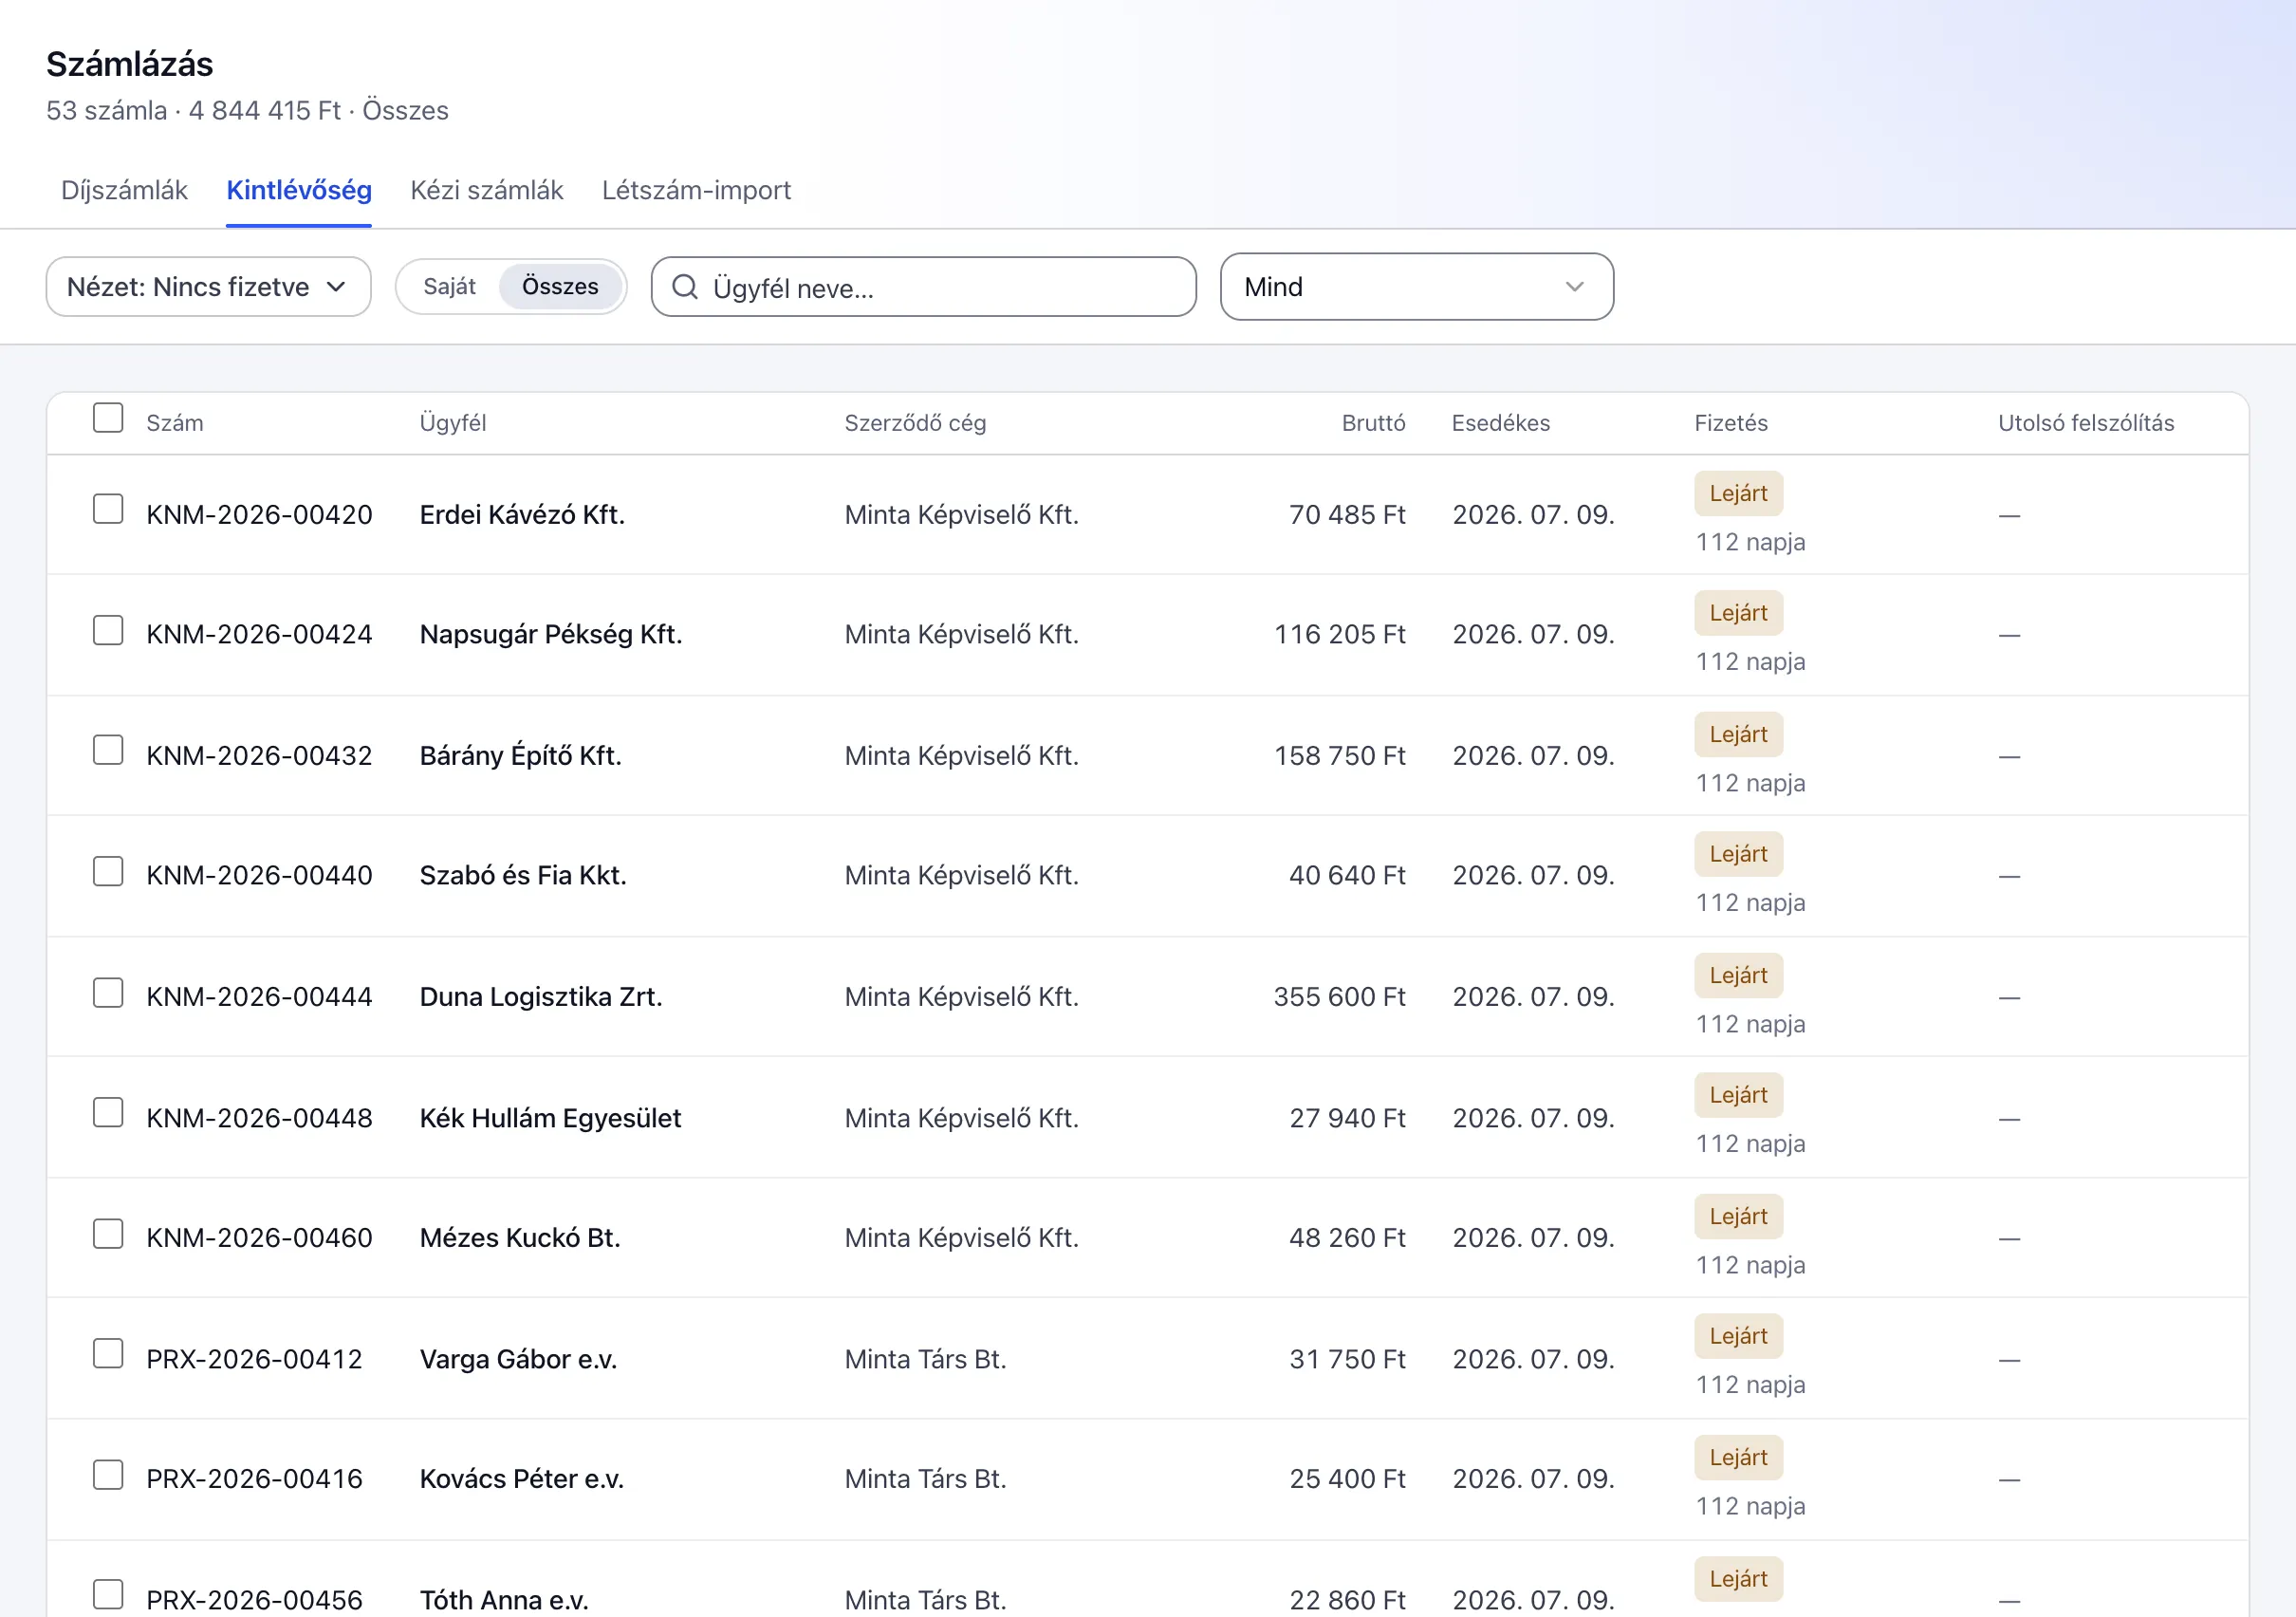Open client Napsugár Pékség Kft.

tap(551, 635)
